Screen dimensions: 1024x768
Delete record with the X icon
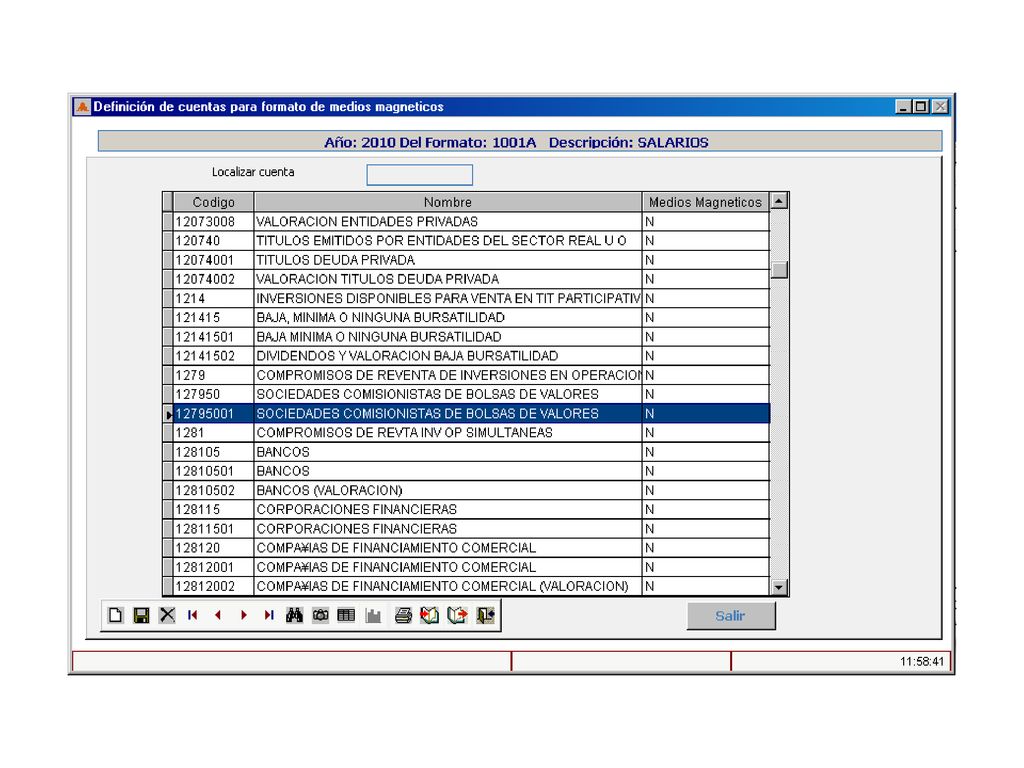tap(167, 615)
